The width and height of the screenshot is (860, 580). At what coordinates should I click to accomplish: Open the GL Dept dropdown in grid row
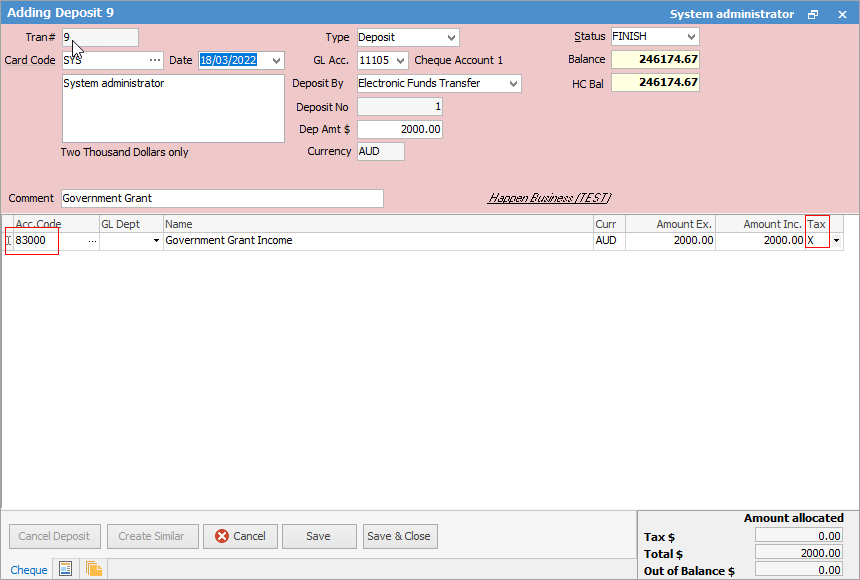[156, 241]
